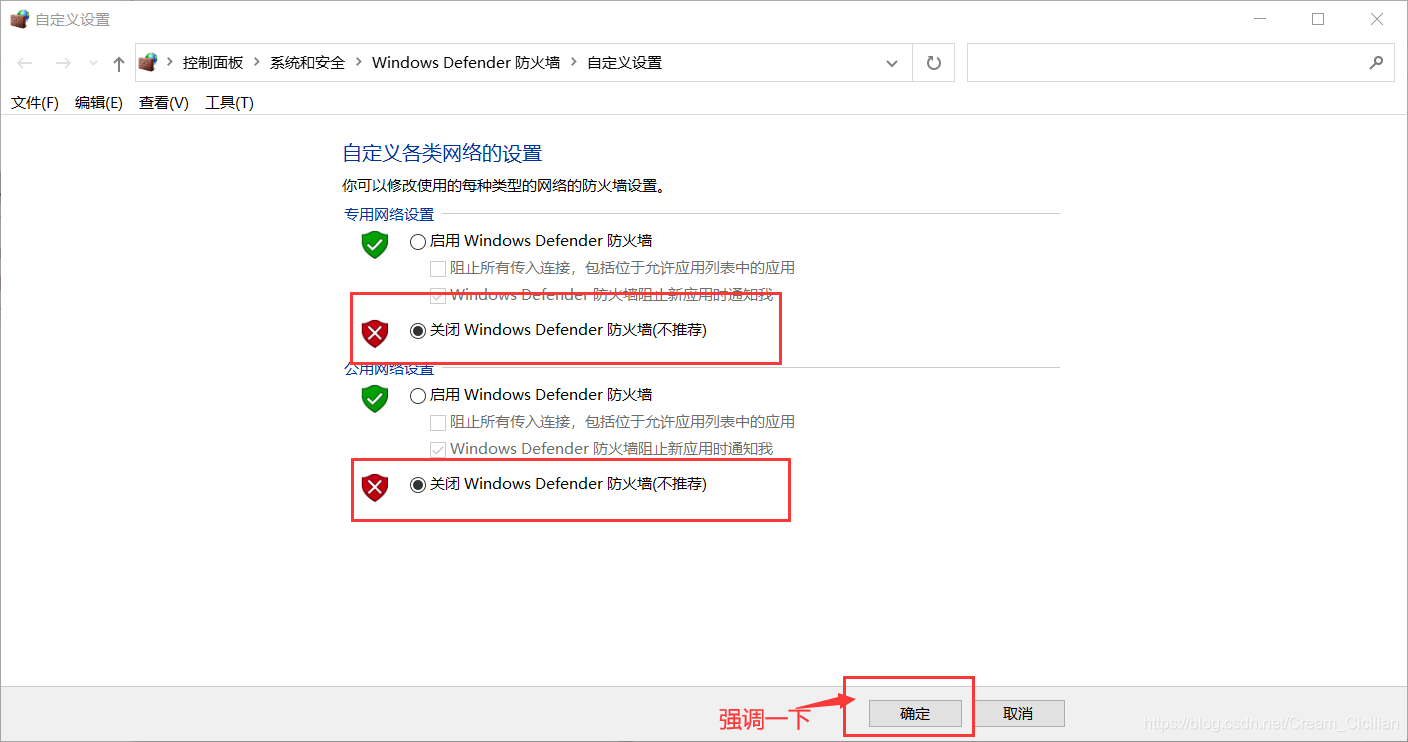Open the 文件(F) menu
This screenshot has width=1408, height=742.
pos(35,102)
